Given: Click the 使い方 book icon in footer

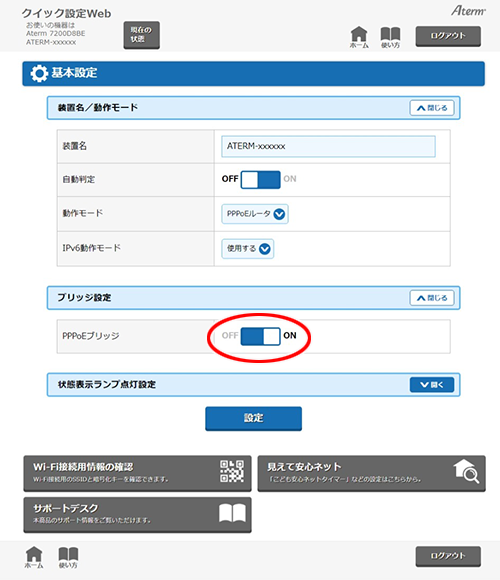Looking at the screenshot, I should (x=68, y=557).
